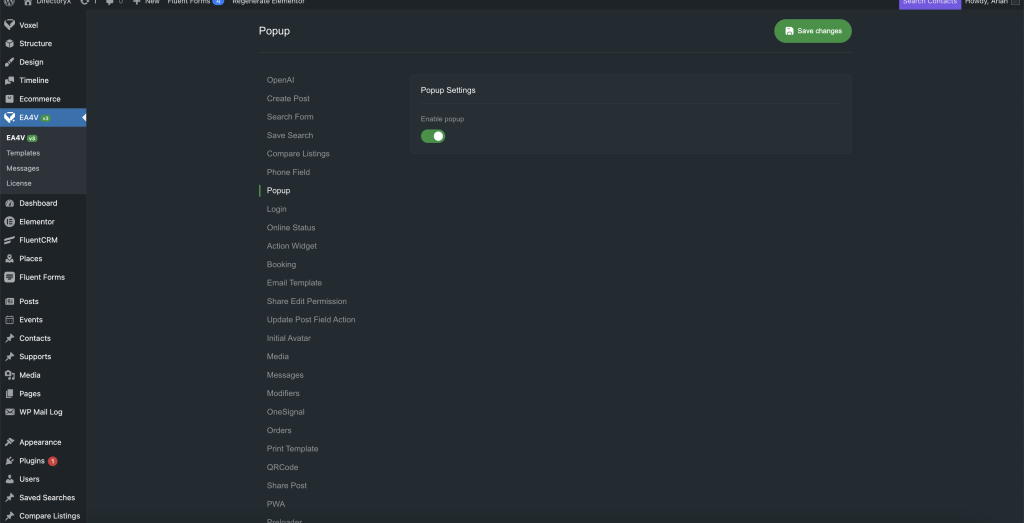The height and width of the screenshot is (523, 1024).
Task: Click the Voxel icon in sidebar
Action: [x=9, y=25]
